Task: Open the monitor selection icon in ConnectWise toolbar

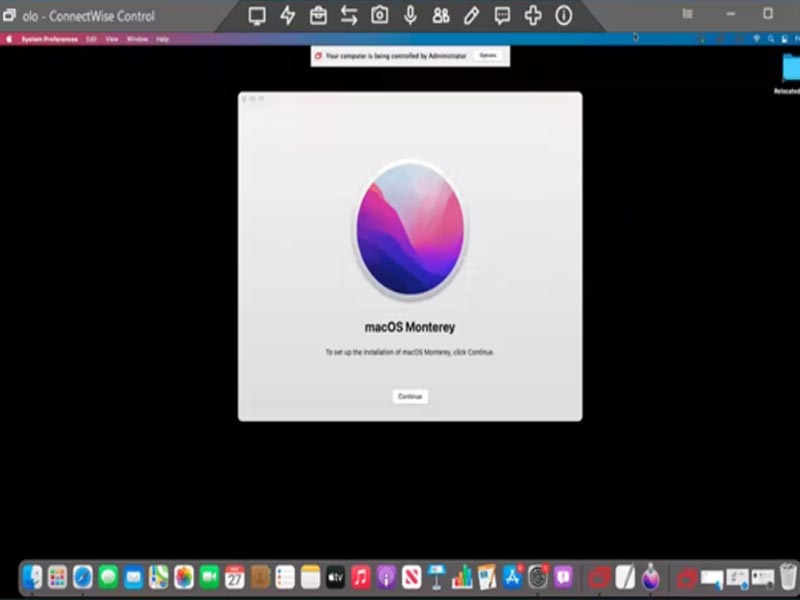Action: (x=259, y=15)
